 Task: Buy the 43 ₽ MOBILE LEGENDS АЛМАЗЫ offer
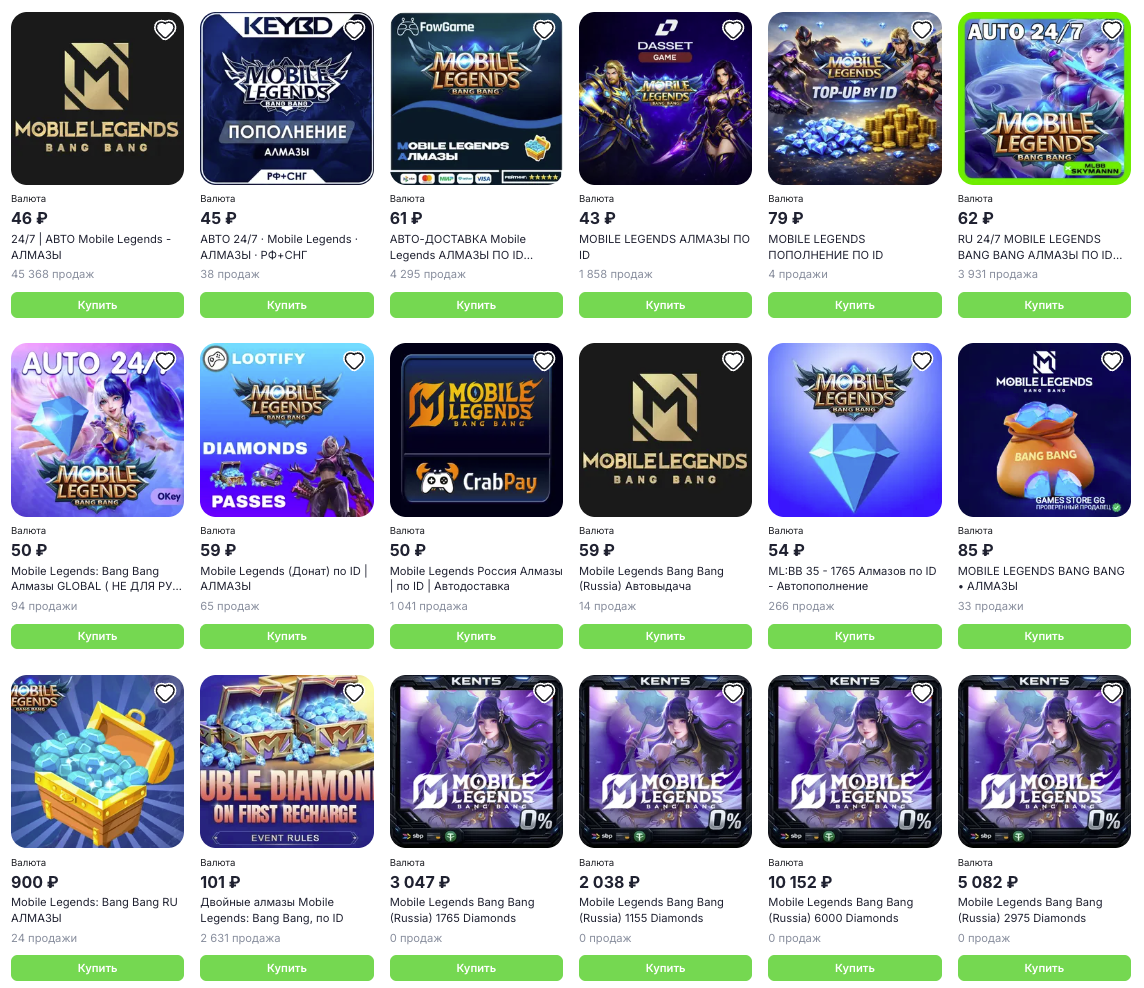point(665,305)
